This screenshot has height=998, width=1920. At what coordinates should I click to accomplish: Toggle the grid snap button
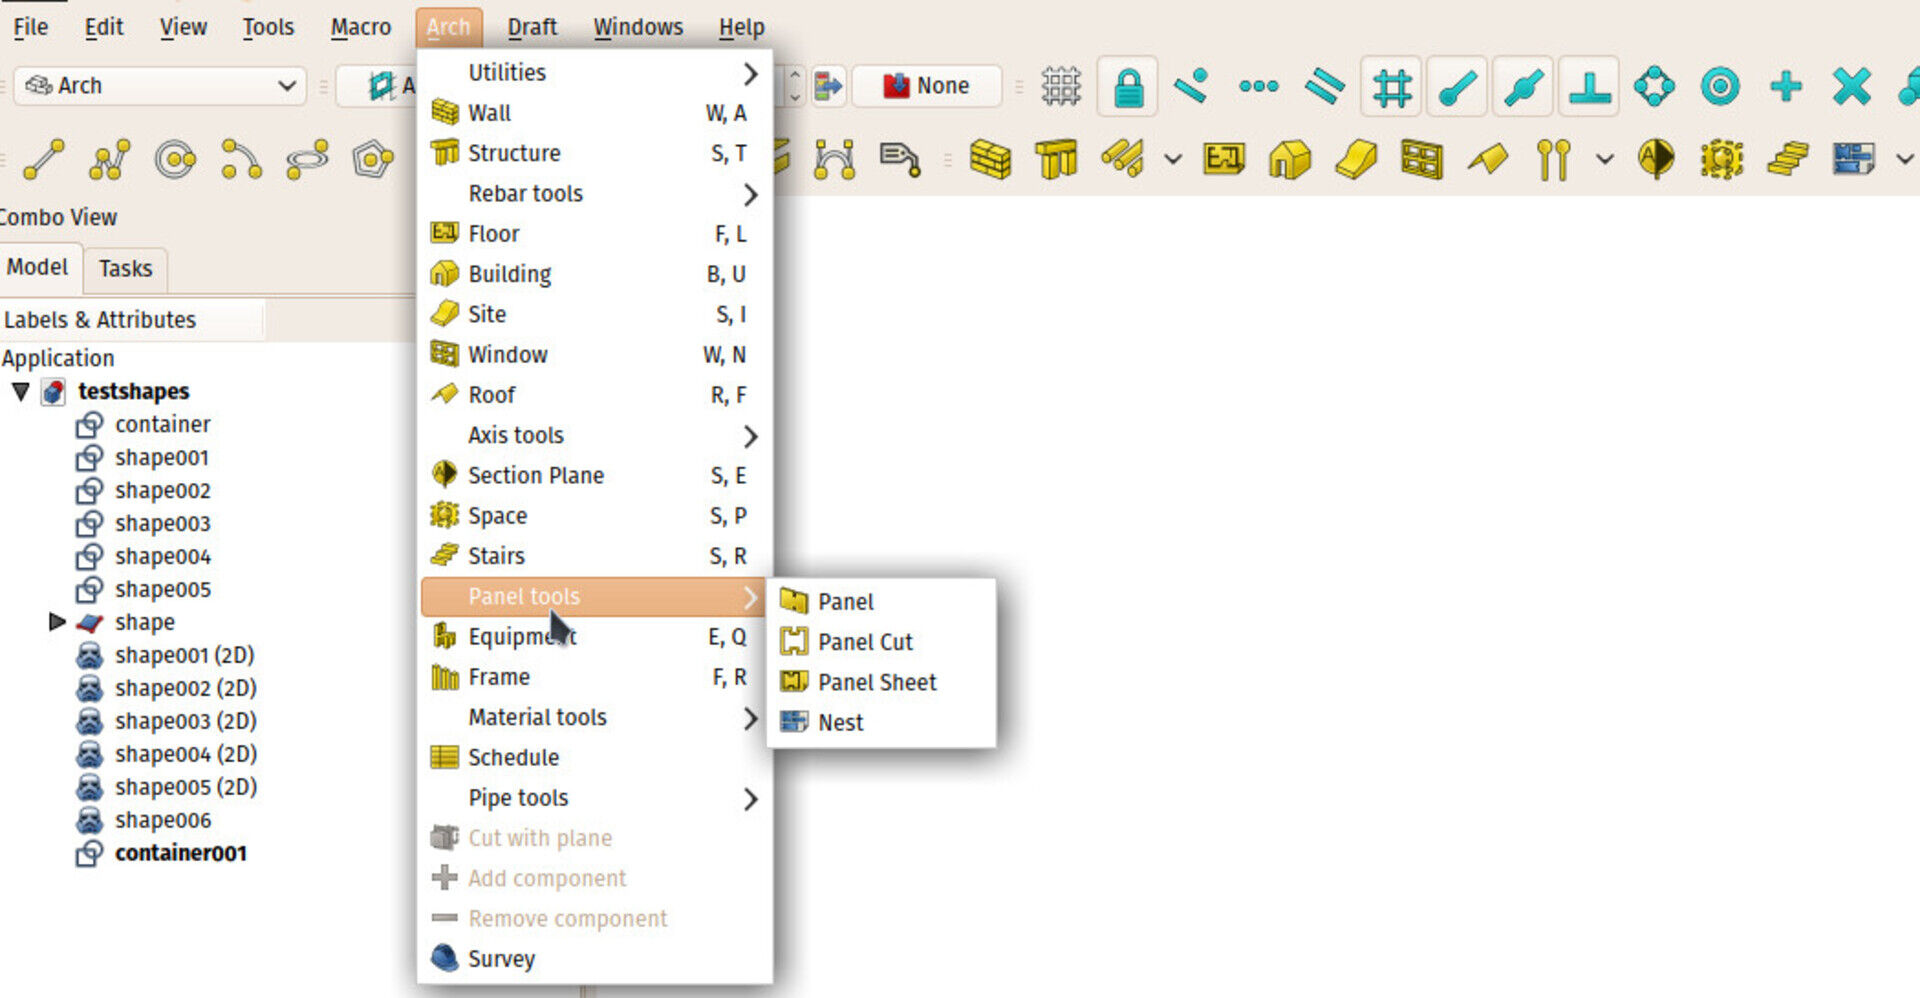[x=1391, y=87]
